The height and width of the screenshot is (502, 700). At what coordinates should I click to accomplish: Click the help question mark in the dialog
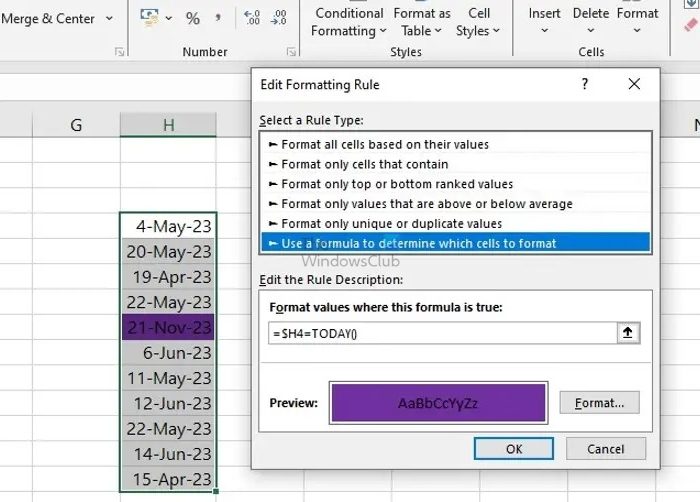(585, 85)
